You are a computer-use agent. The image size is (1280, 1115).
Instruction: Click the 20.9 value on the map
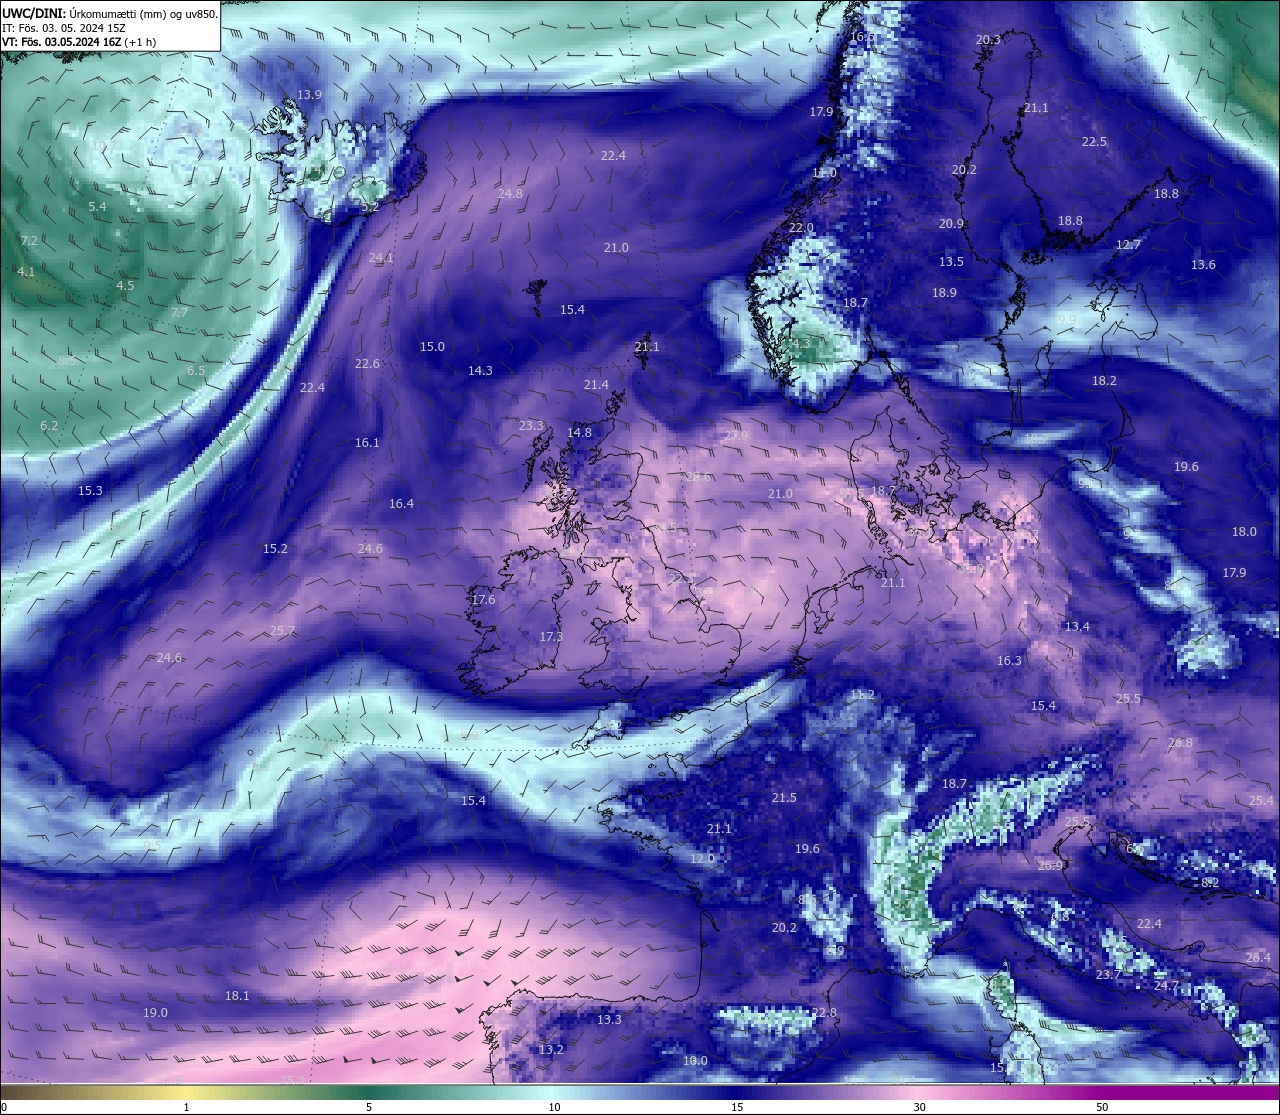pos(951,224)
